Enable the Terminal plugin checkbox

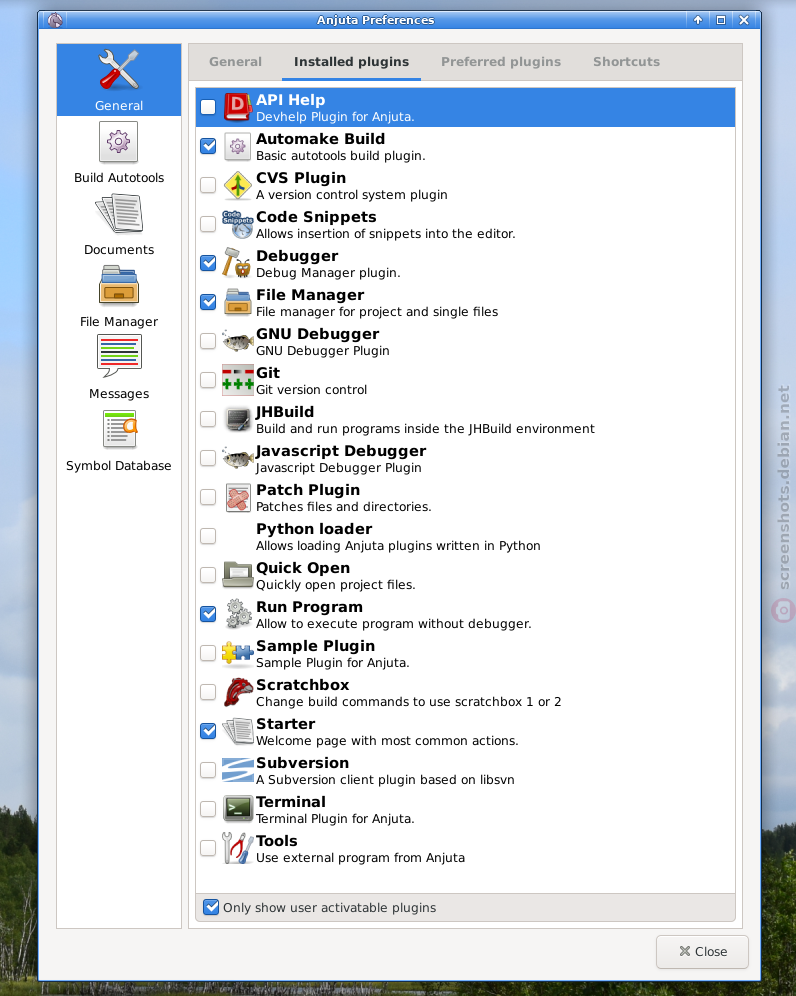click(208, 809)
